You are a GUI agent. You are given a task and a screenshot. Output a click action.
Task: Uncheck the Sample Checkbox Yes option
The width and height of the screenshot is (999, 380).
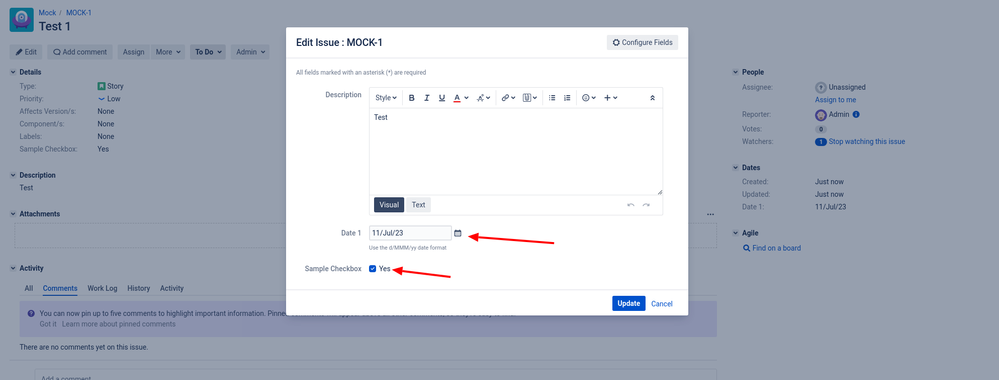pyautogui.click(x=373, y=269)
